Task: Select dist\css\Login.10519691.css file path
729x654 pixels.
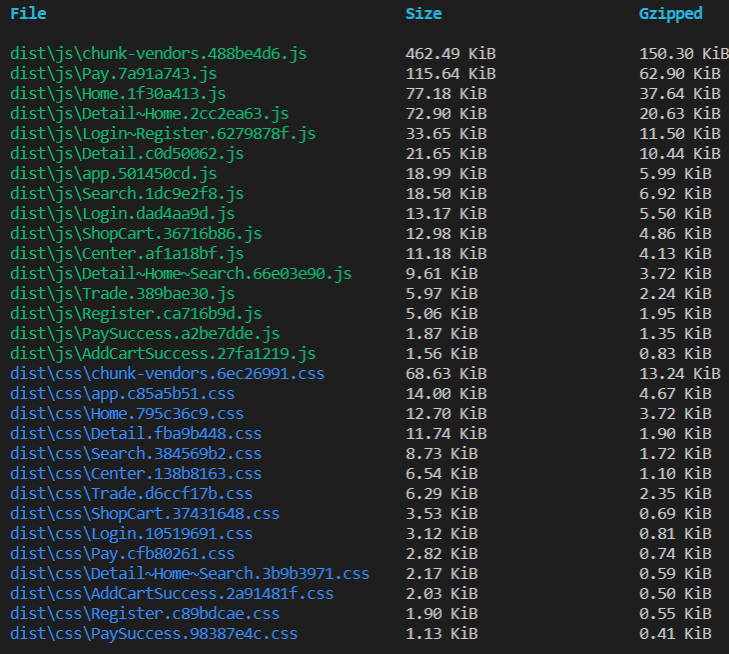Action: click(132, 533)
